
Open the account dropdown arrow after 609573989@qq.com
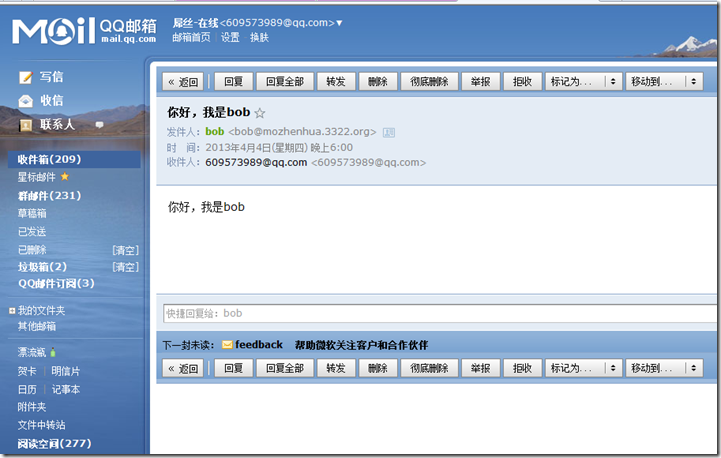click(x=339, y=23)
